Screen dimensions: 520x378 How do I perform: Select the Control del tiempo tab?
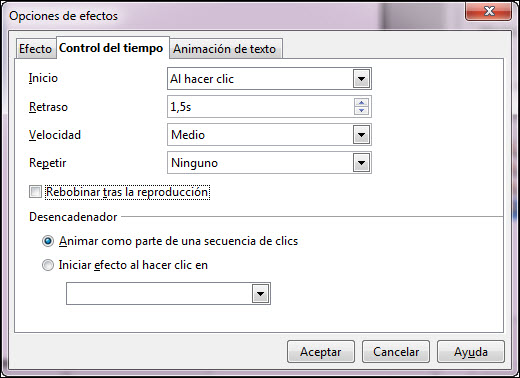pyautogui.click(x=113, y=48)
